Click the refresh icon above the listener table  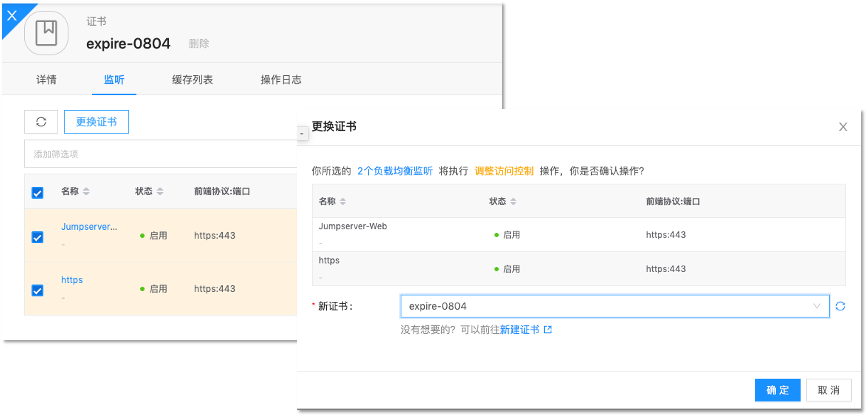point(41,122)
